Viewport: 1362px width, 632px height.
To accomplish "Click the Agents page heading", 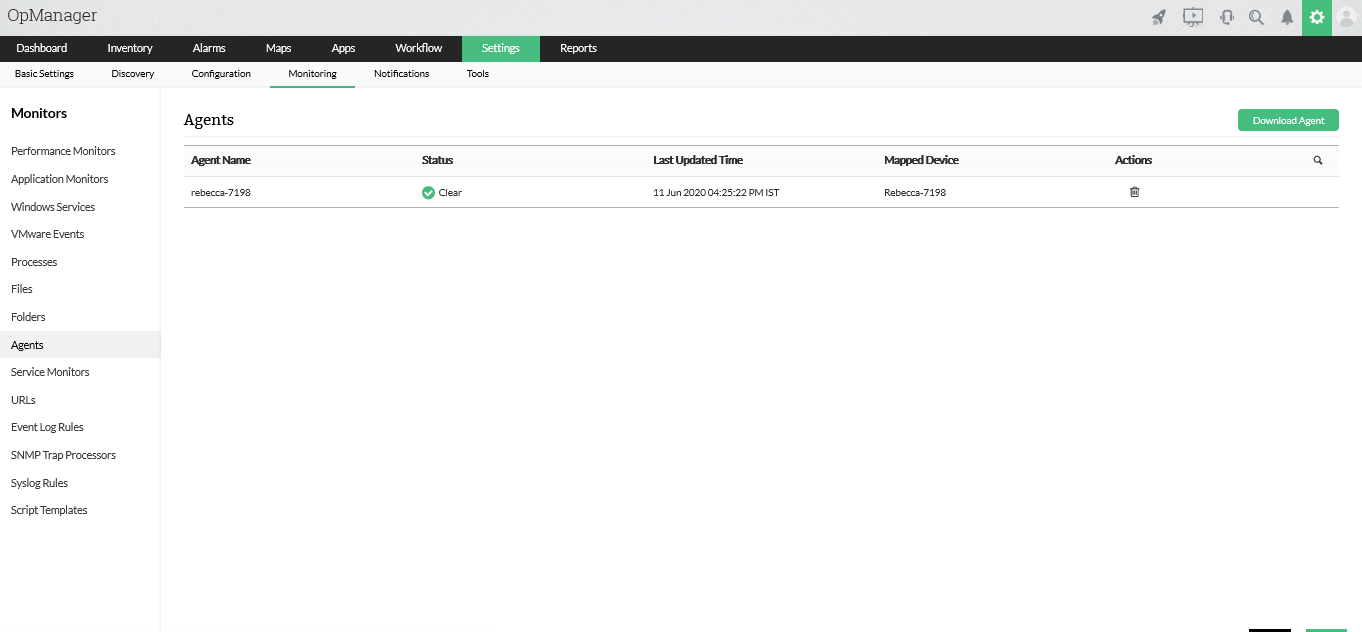I will tap(209, 120).
